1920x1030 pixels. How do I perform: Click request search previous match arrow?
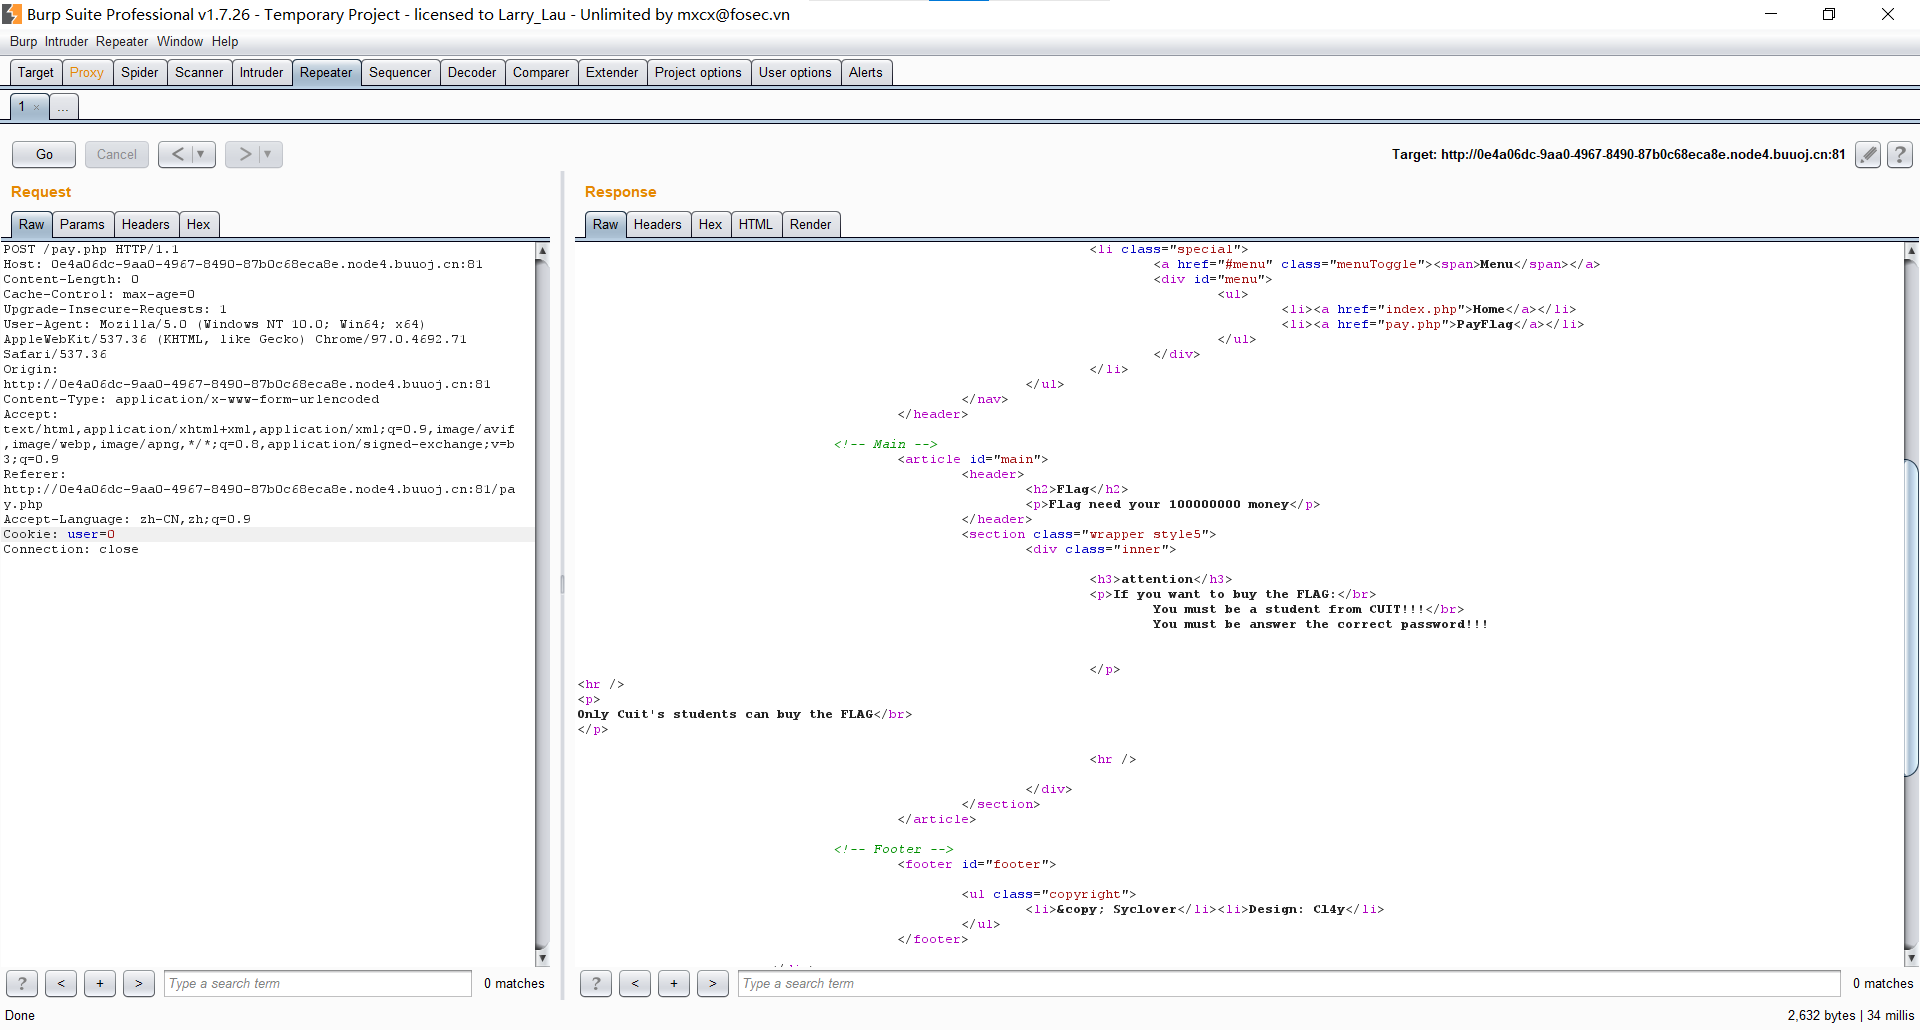pos(61,983)
